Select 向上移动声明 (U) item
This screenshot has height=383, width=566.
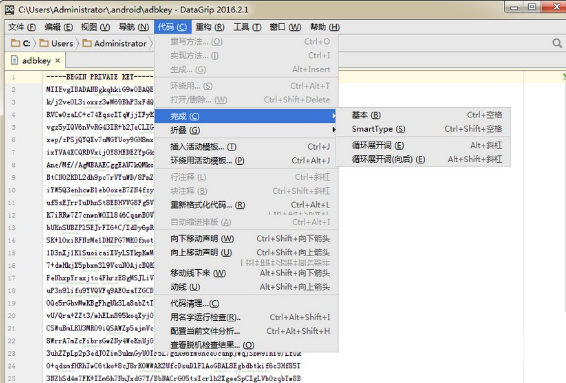point(246,252)
